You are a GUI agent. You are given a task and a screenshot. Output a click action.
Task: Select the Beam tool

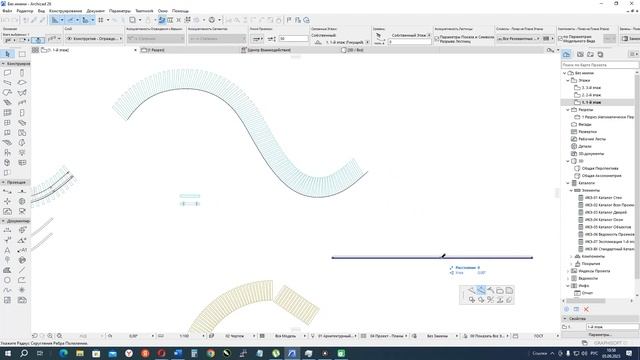click(x=7, y=82)
